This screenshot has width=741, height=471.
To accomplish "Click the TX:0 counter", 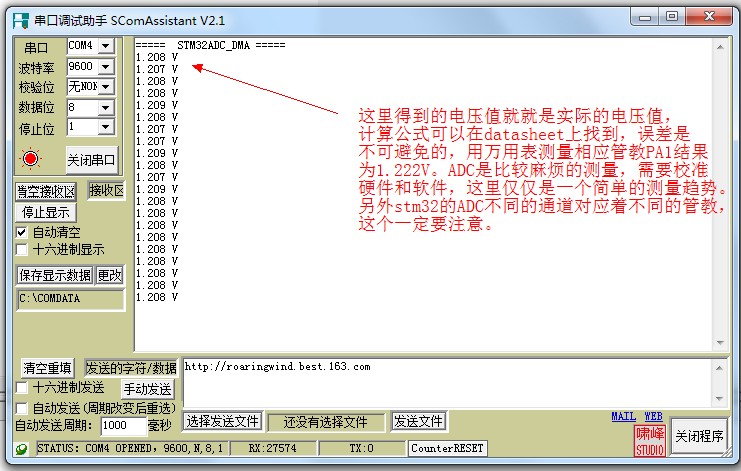I will coord(362,448).
